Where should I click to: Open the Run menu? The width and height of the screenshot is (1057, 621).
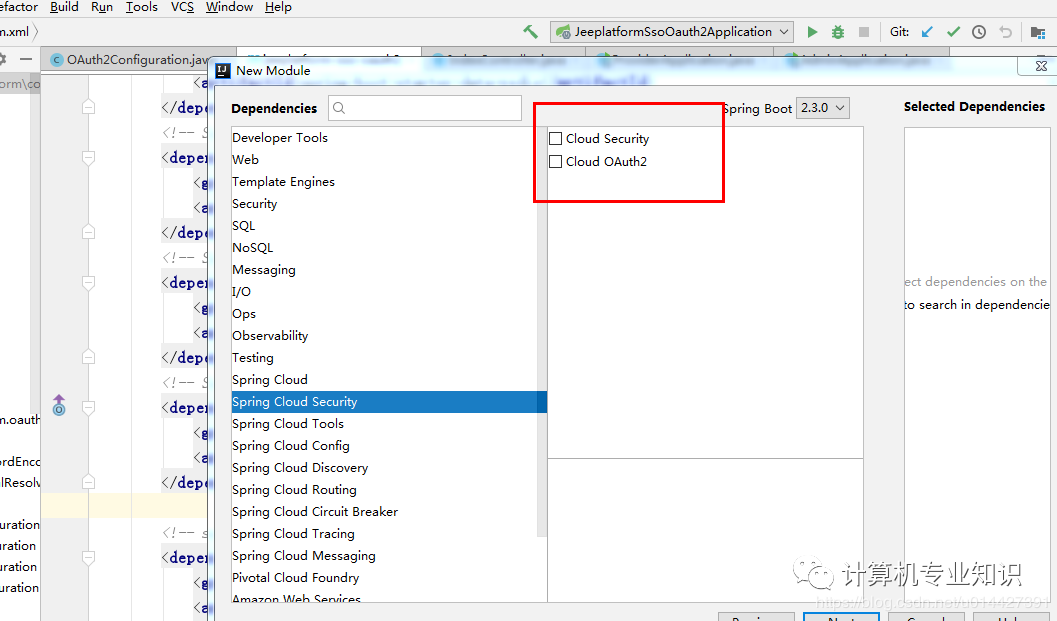102,7
